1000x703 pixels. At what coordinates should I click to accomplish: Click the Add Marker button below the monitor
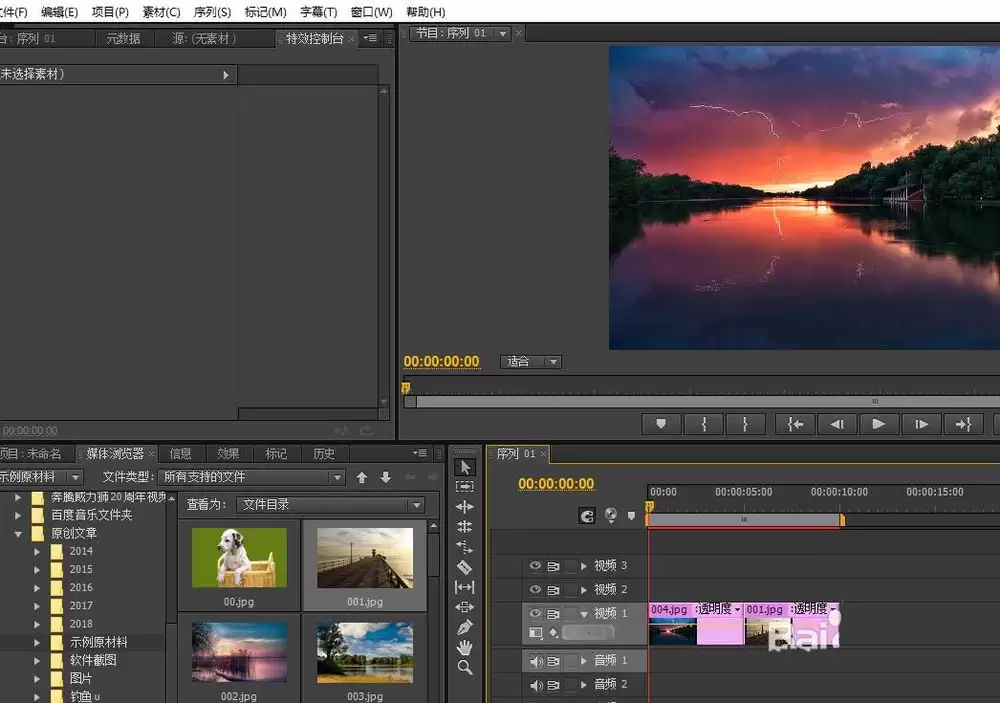[x=660, y=424]
